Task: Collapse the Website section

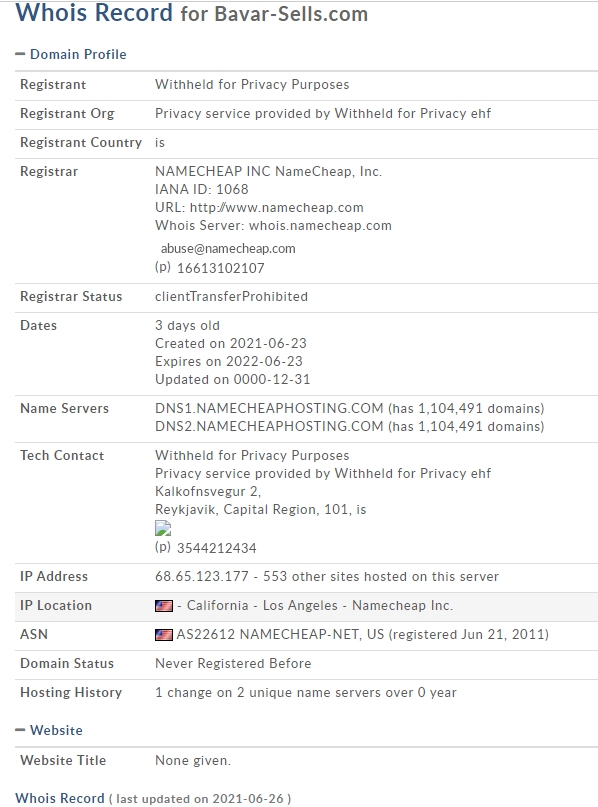Action: click(x=49, y=730)
